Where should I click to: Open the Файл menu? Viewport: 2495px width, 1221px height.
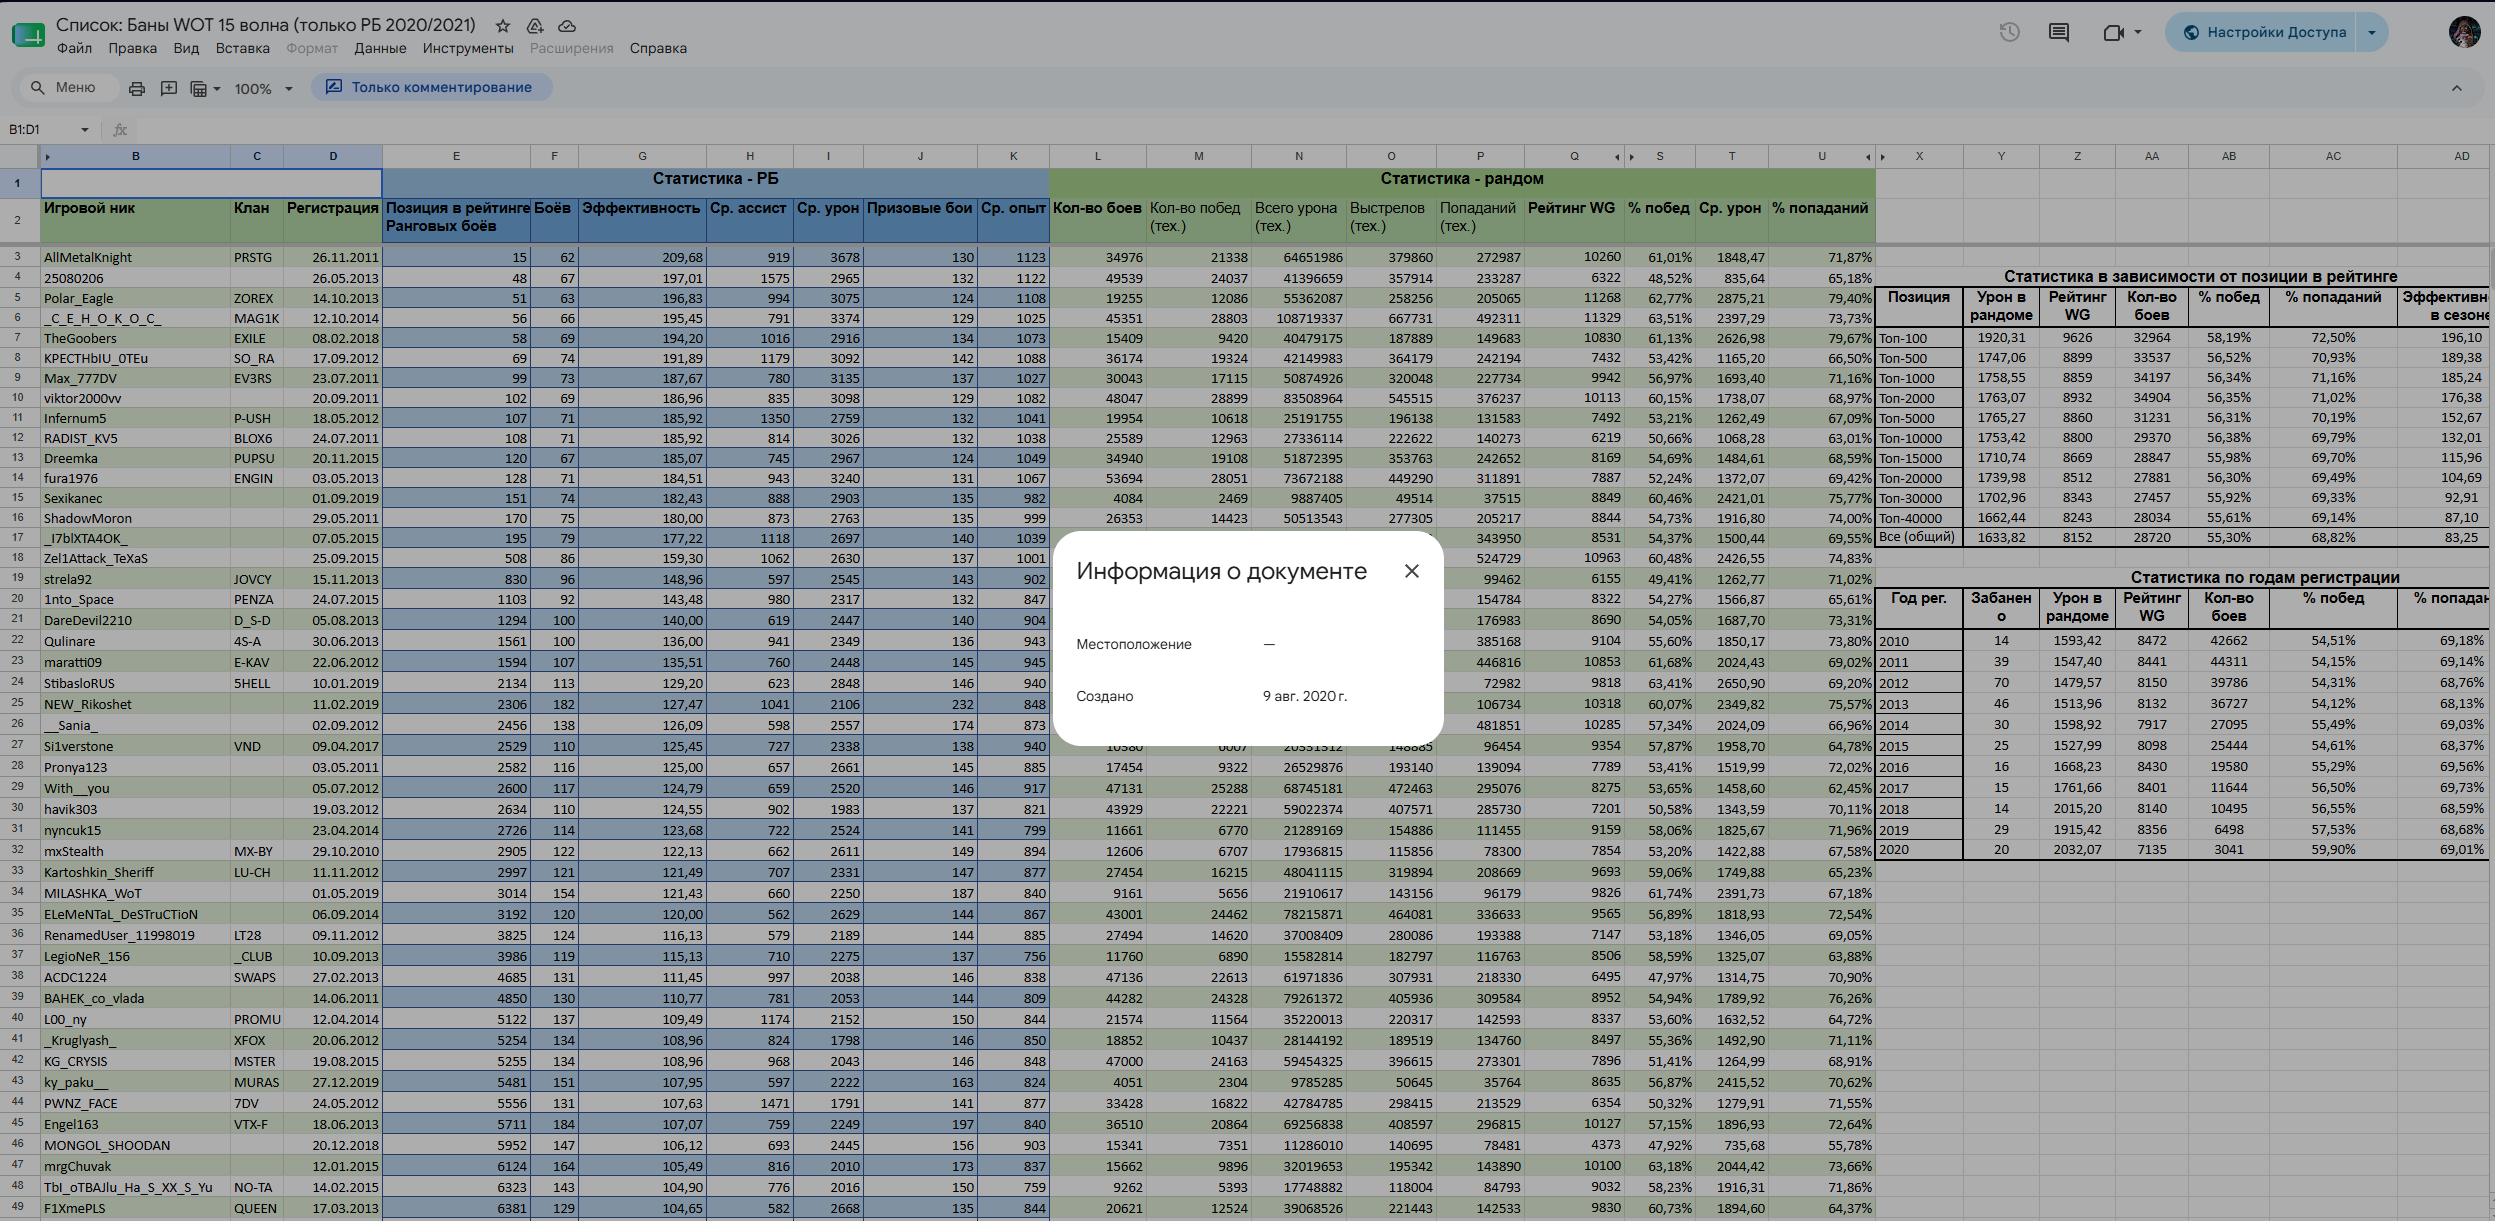point(74,48)
